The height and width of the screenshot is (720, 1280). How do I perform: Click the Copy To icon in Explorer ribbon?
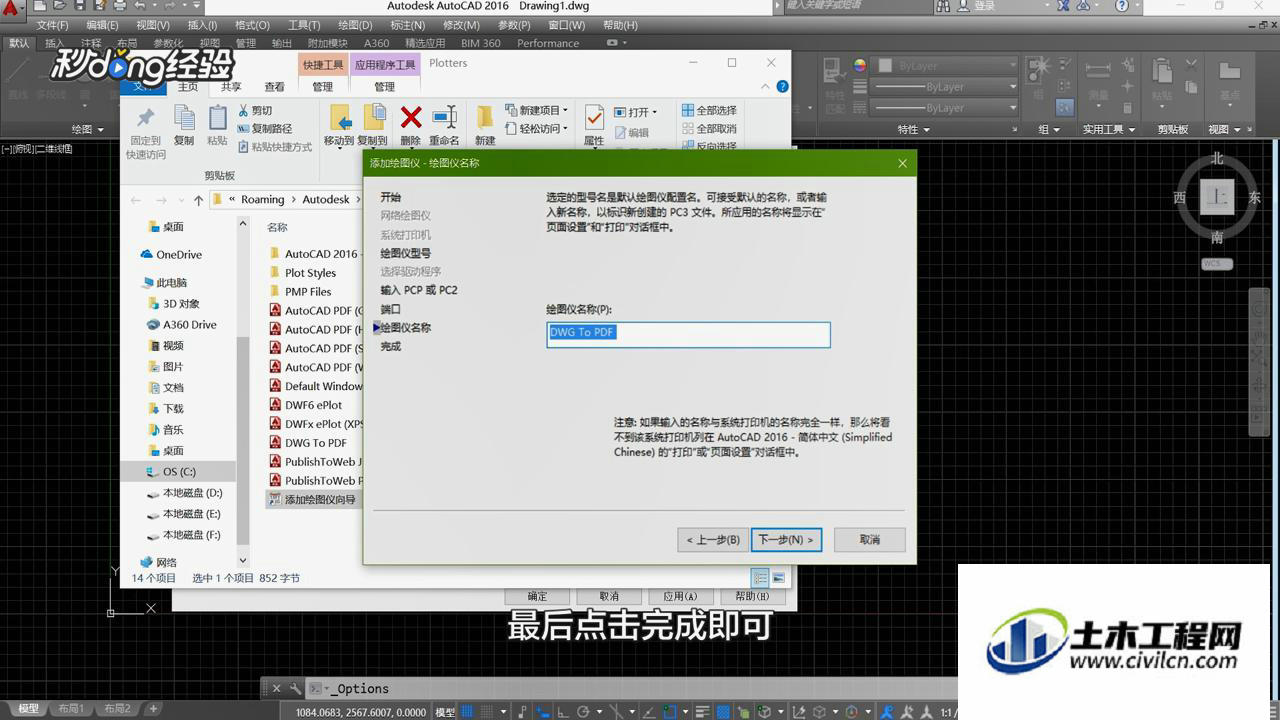[373, 118]
